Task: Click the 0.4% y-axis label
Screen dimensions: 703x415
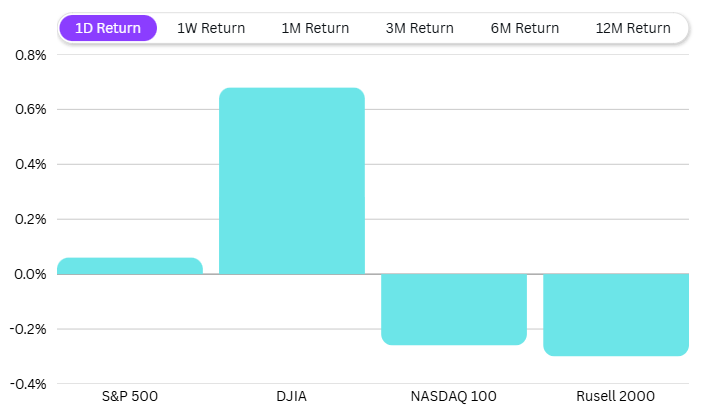Action: [x=27, y=164]
